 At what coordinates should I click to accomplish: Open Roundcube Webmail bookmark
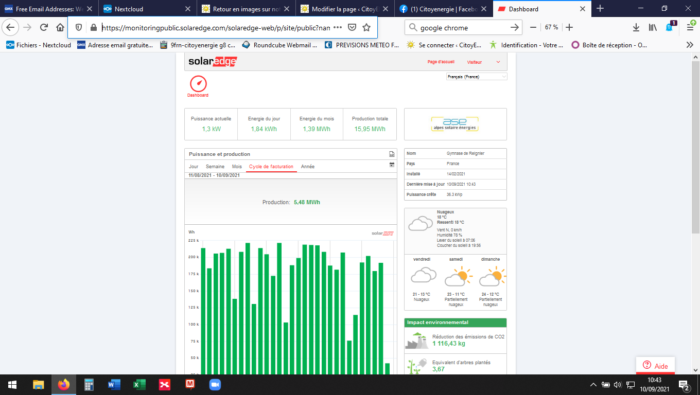point(279,45)
